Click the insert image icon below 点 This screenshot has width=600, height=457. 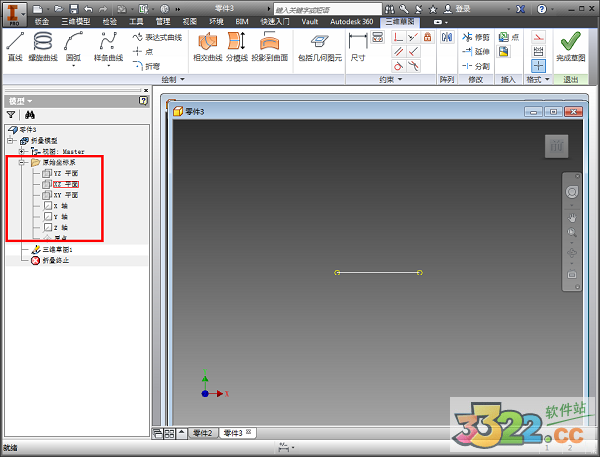click(504, 51)
